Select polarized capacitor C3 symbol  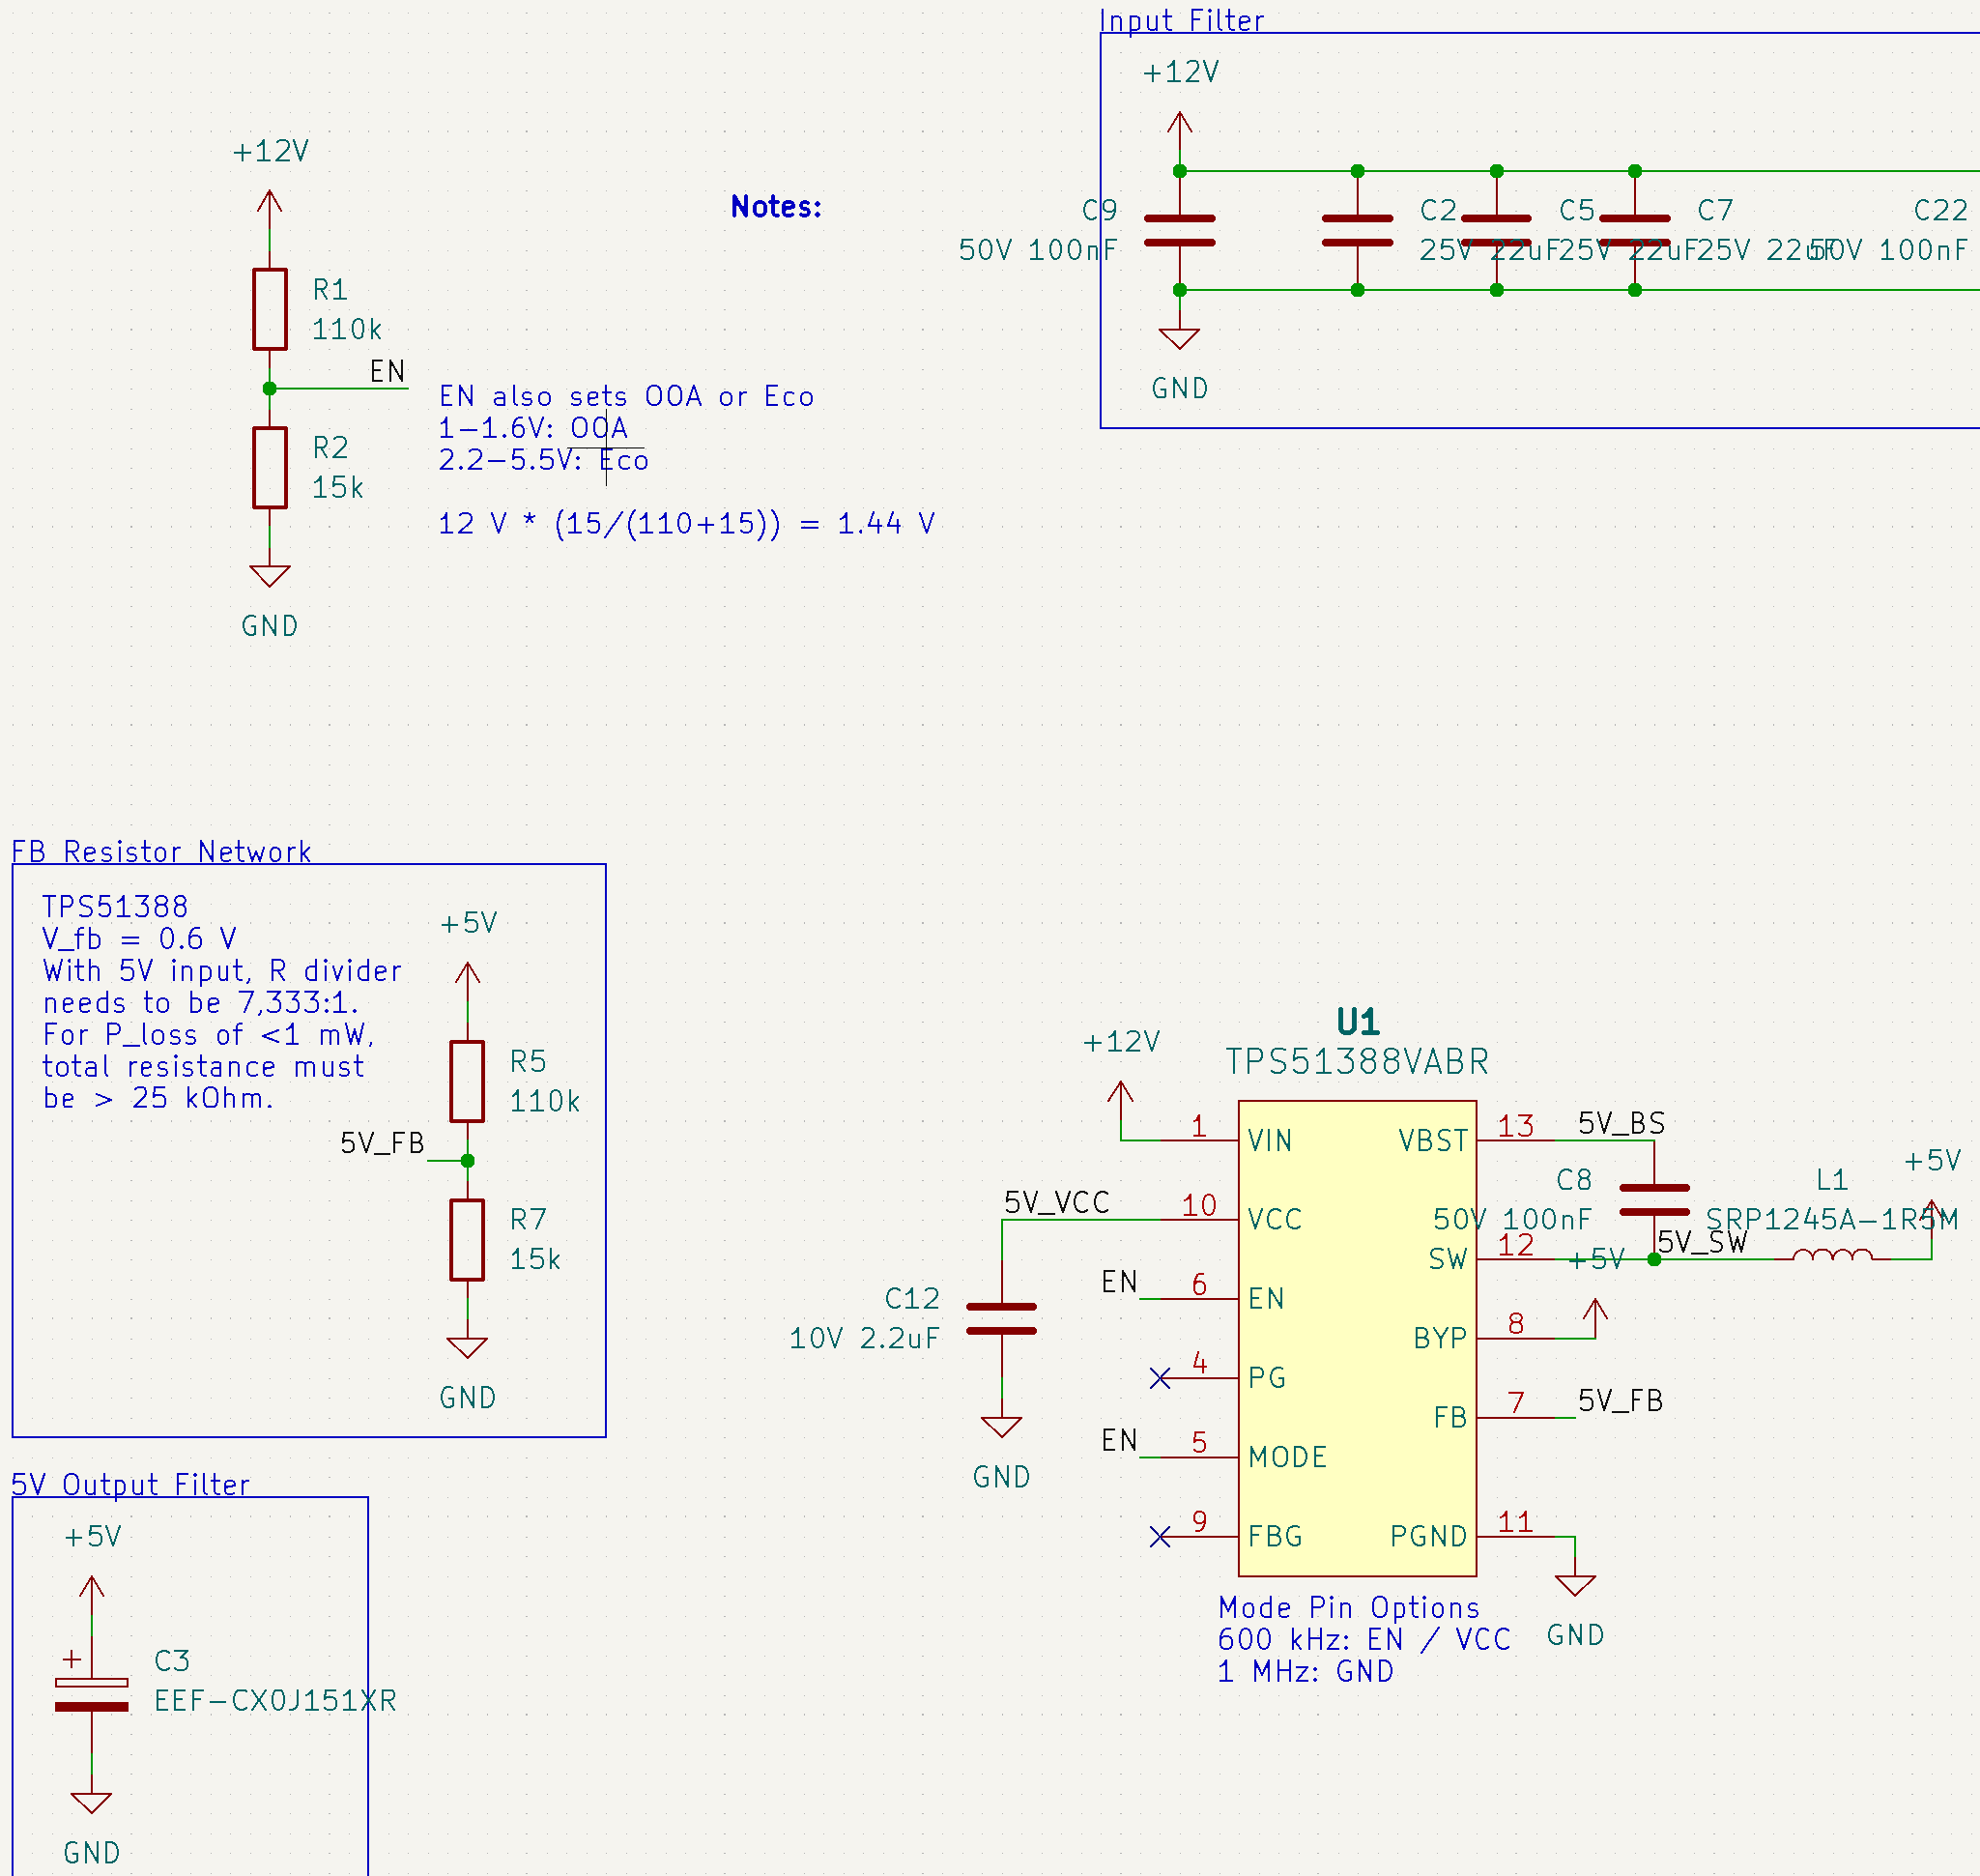point(92,1695)
